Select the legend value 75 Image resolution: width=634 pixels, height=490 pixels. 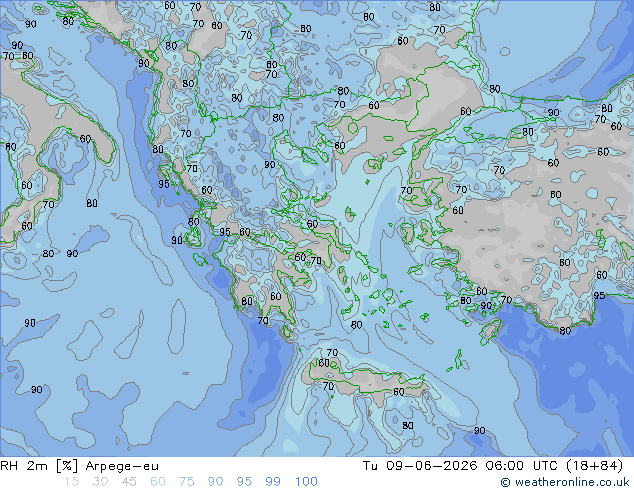coord(186,482)
